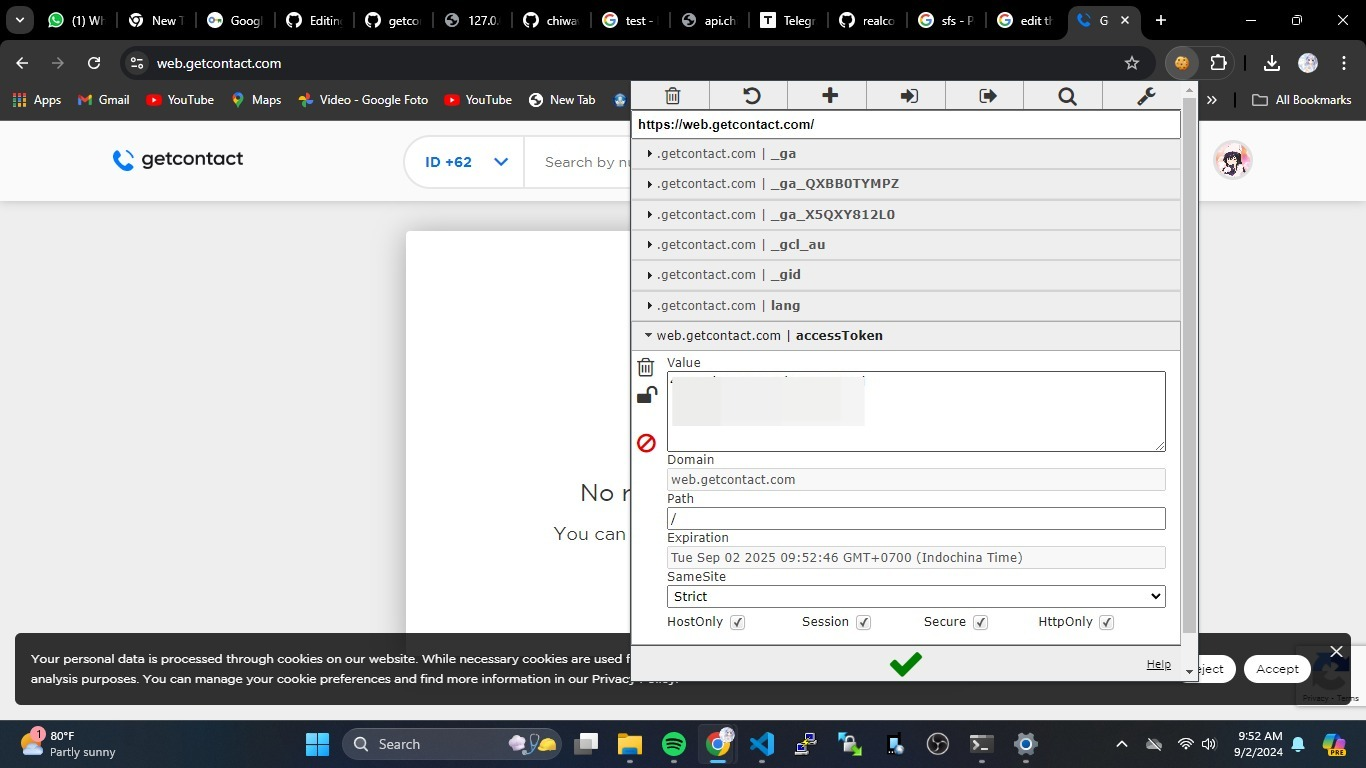Expand the _gcl_au cookie row
The width and height of the screenshot is (1366, 768).
(x=906, y=244)
